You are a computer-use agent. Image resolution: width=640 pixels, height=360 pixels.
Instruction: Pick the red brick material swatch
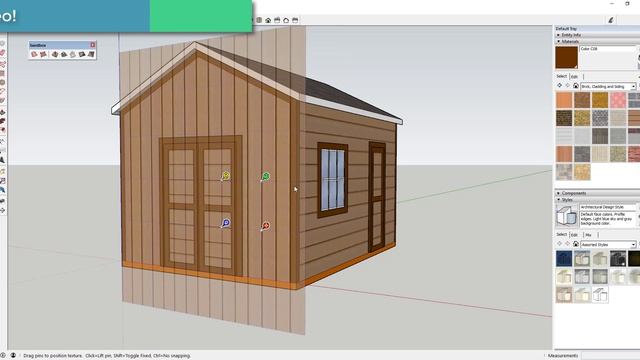[x=633, y=154]
